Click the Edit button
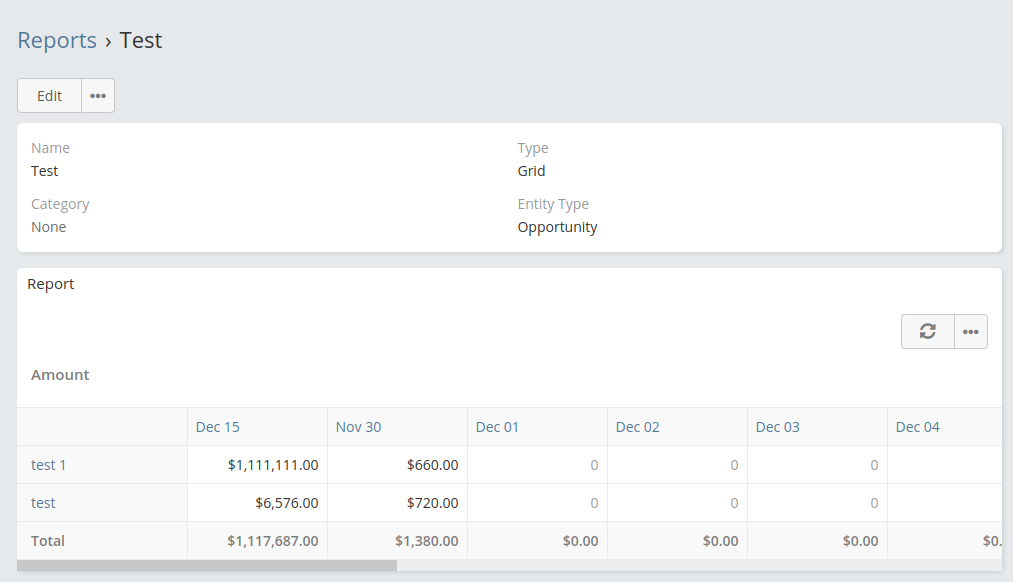The height and width of the screenshot is (582, 1013). (50, 96)
